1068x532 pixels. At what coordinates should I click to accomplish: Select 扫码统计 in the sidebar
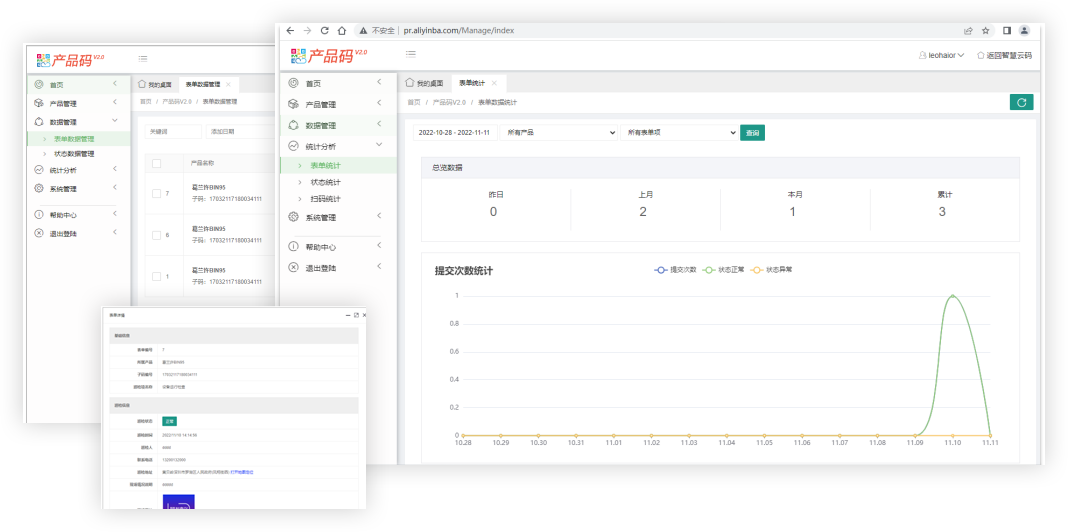(x=325, y=199)
